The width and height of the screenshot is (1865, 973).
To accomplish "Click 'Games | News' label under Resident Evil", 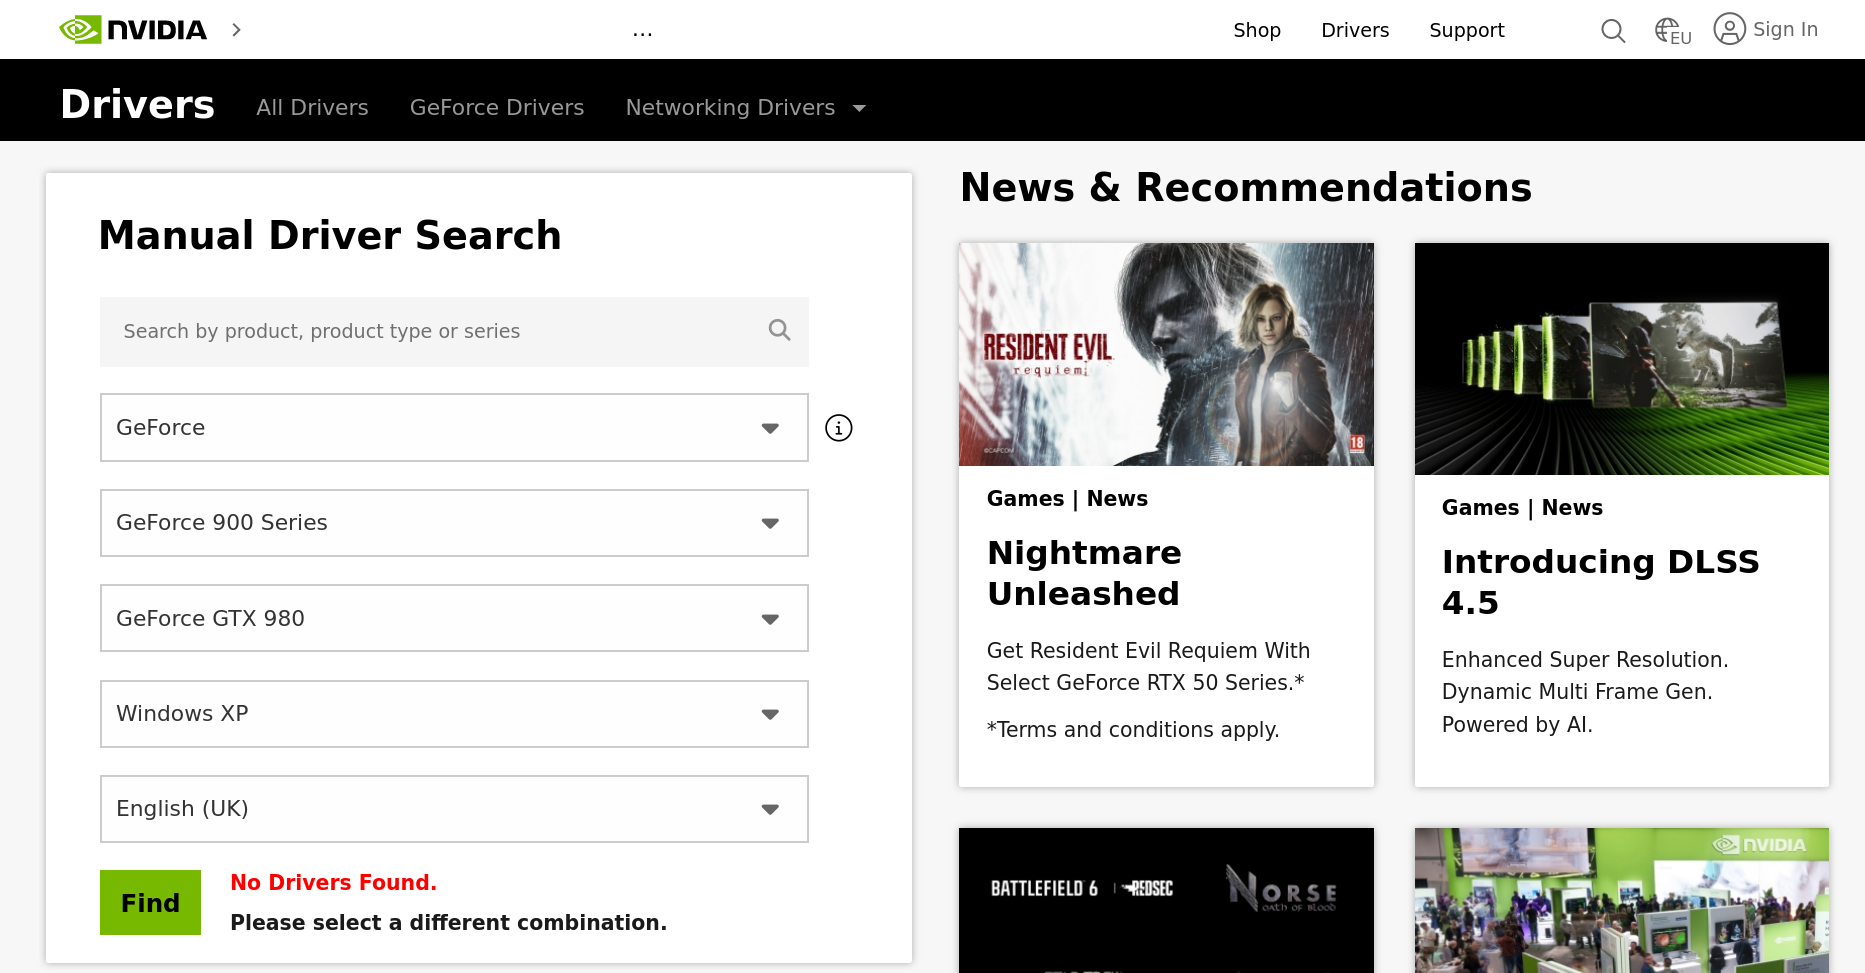I will coord(1067,499).
